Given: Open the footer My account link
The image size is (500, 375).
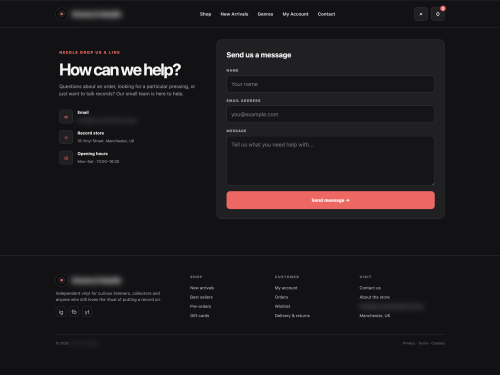Looking at the screenshot, I should click(x=286, y=288).
